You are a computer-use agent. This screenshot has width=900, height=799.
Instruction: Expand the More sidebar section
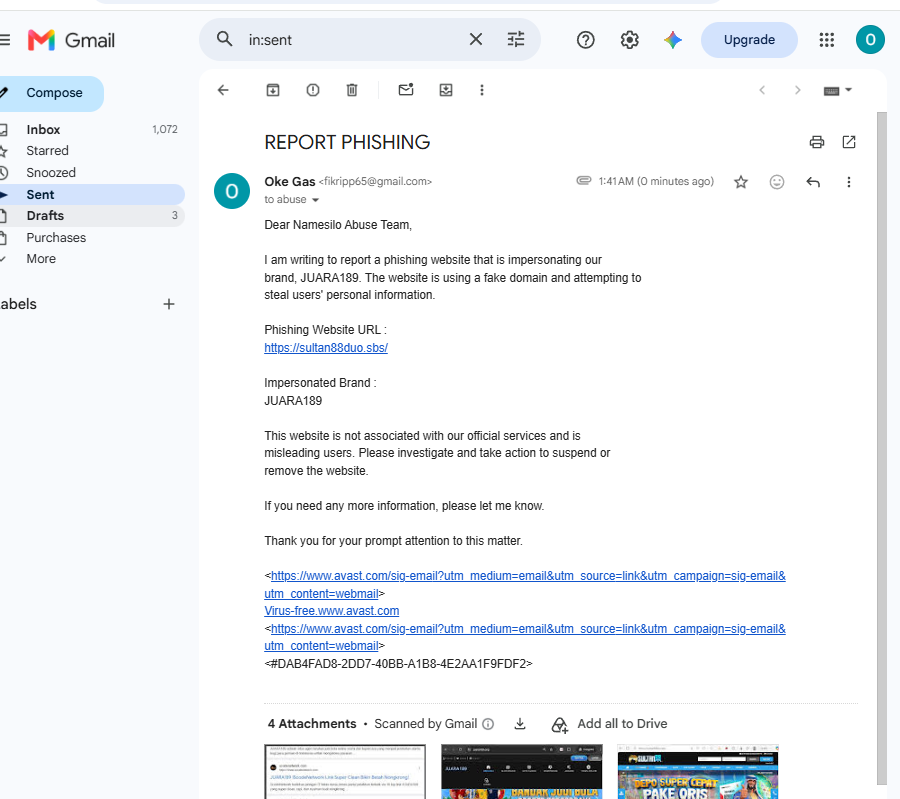coord(41,259)
